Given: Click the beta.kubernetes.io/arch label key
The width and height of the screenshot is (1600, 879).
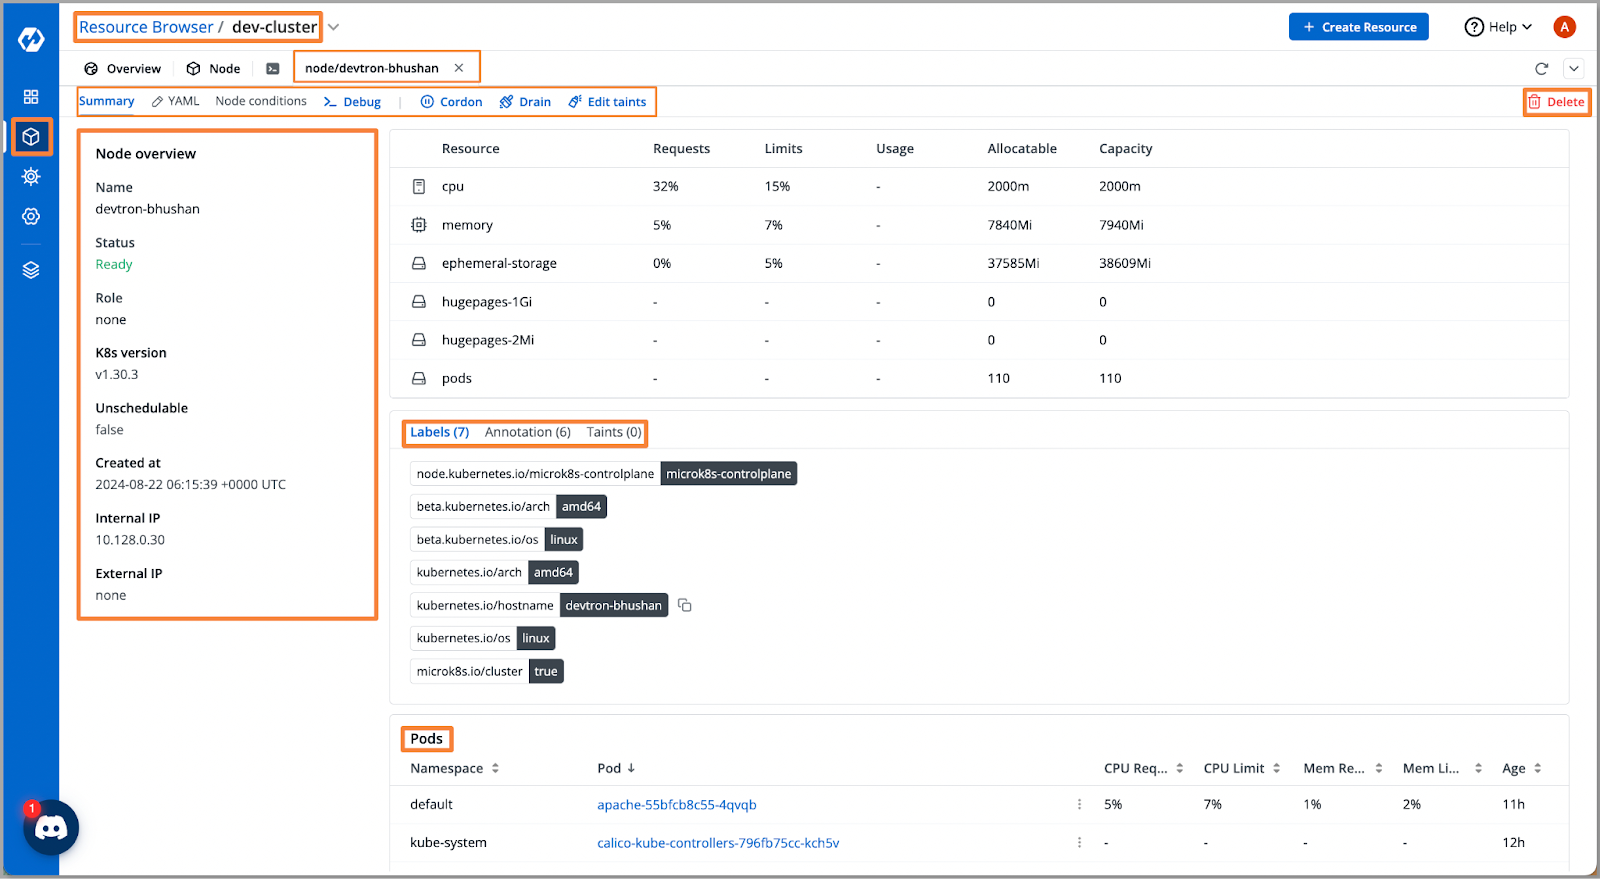Looking at the screenshot, I should point(483,507).
